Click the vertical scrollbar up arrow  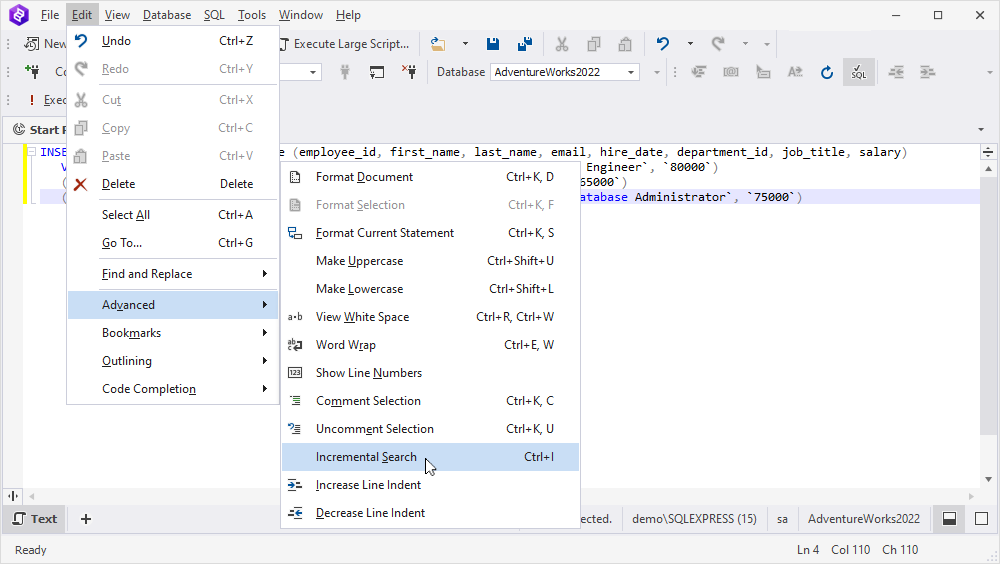(x=988, y=169)
